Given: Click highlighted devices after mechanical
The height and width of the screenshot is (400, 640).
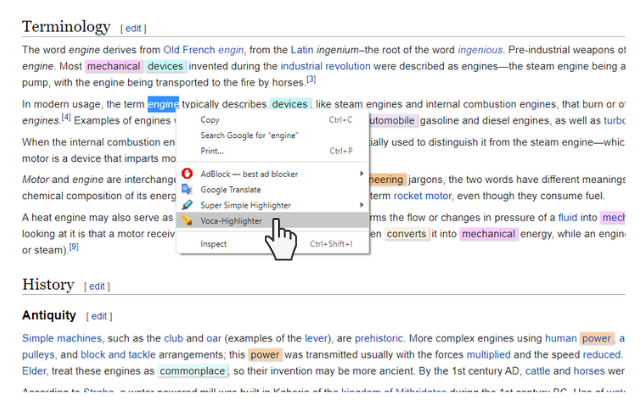Looking at the screenshot, I should (x=165, y=66).
